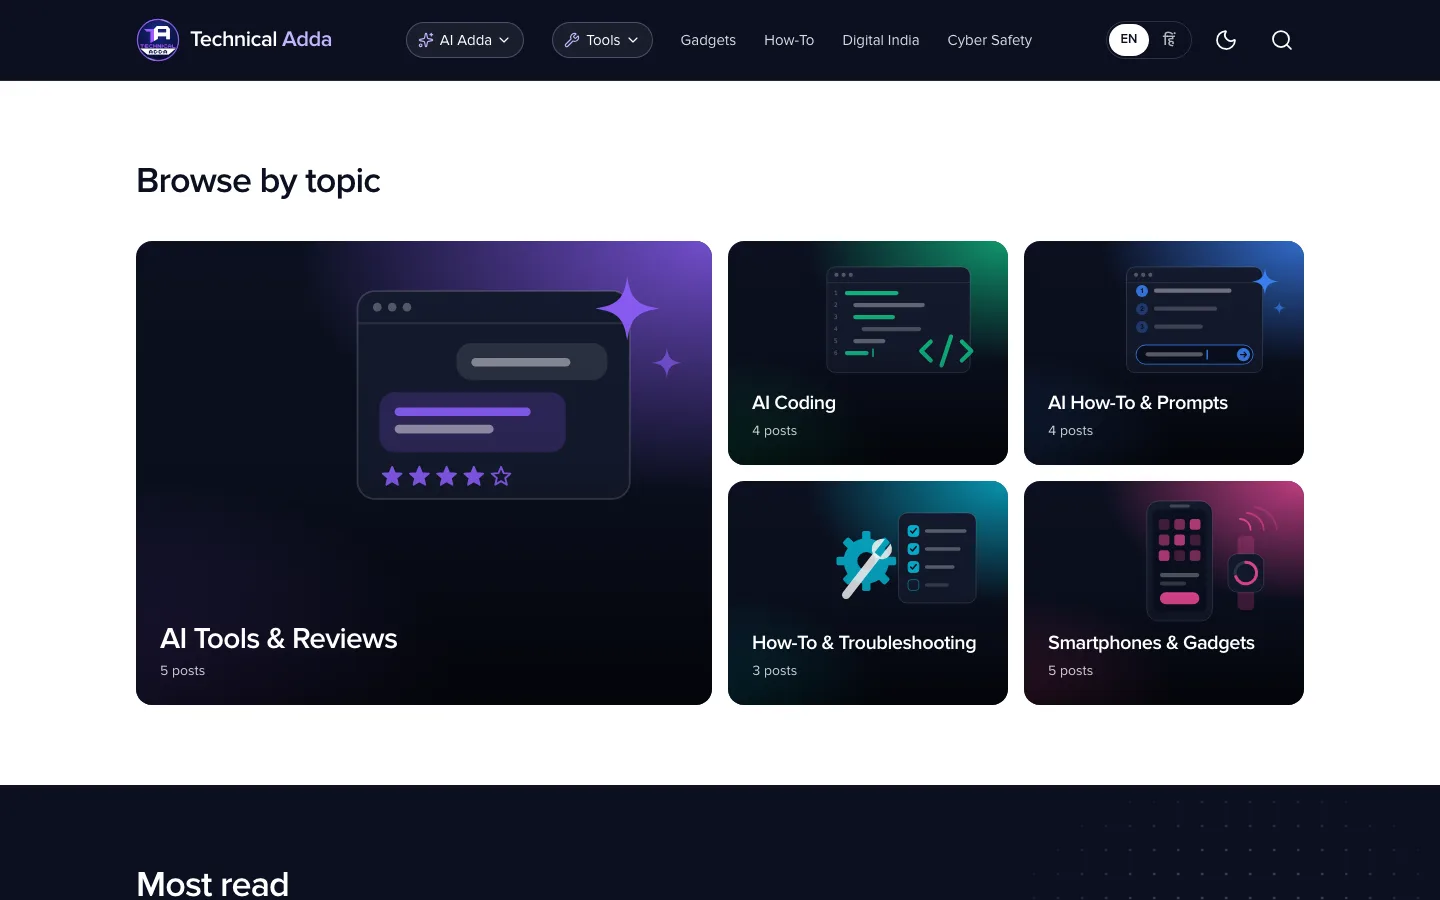Go to the How-To nav item
The height and width of the screenshot is (900, 1440).
pos(789,40)
